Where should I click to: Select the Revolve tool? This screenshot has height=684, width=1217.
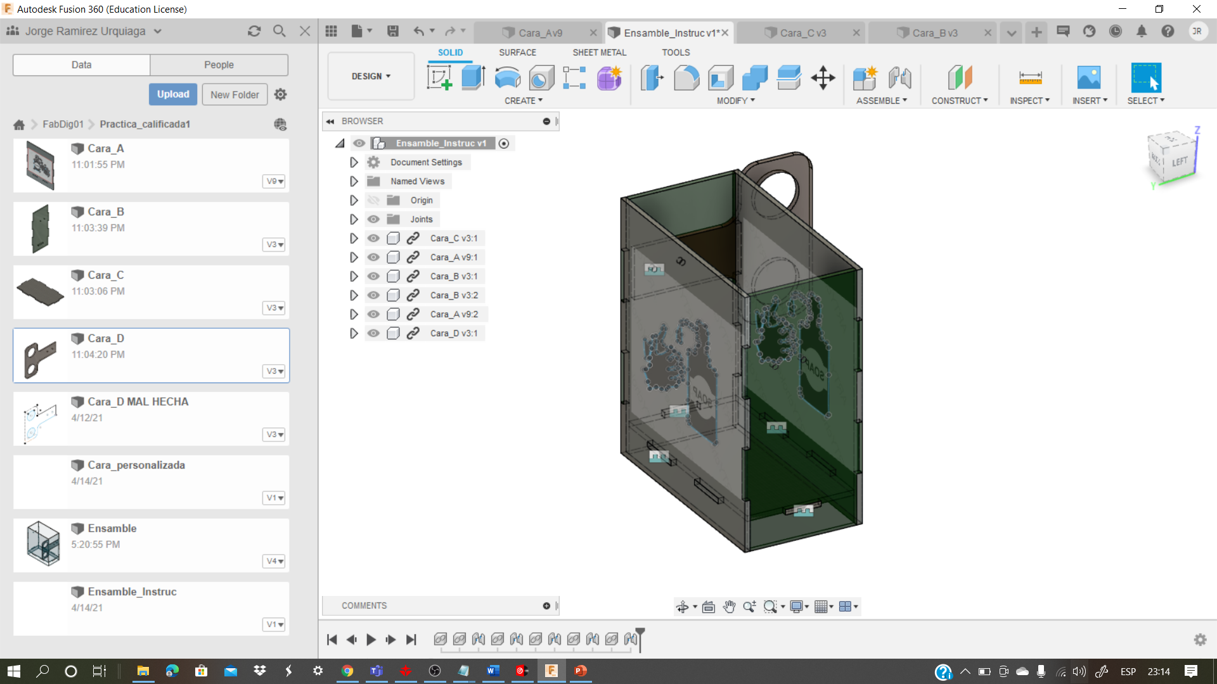[x=507, y=78]
